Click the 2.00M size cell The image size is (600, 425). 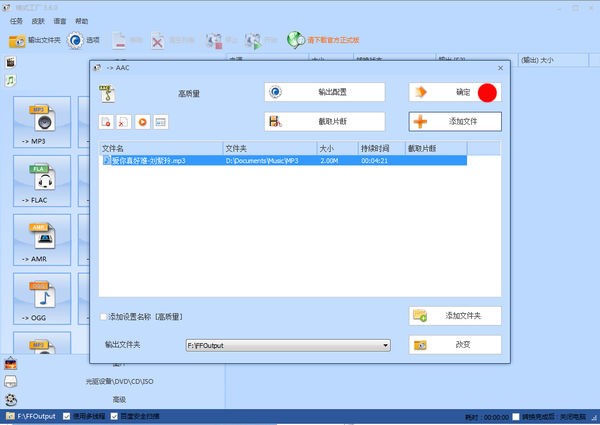(329, 161)
